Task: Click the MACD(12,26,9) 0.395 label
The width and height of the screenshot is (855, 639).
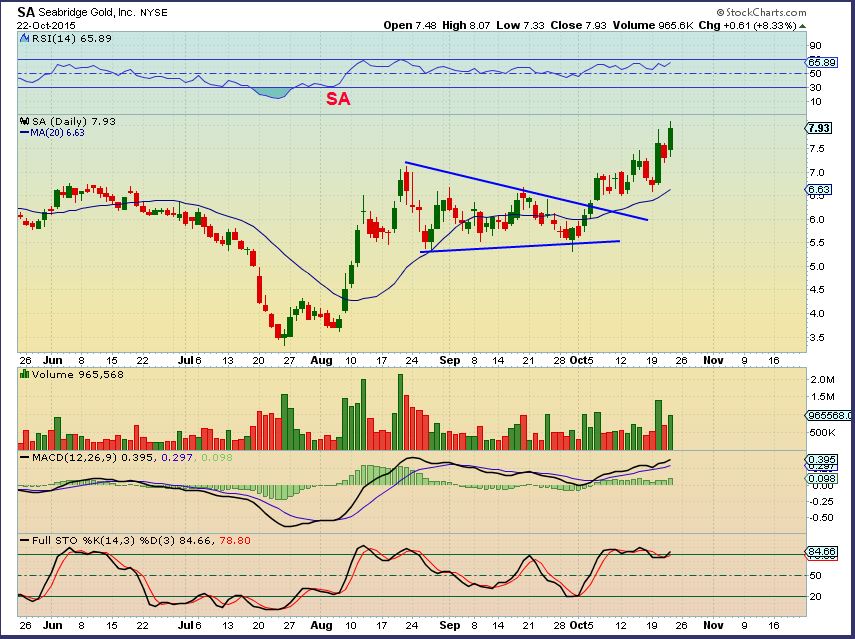Action: (94, 457)
